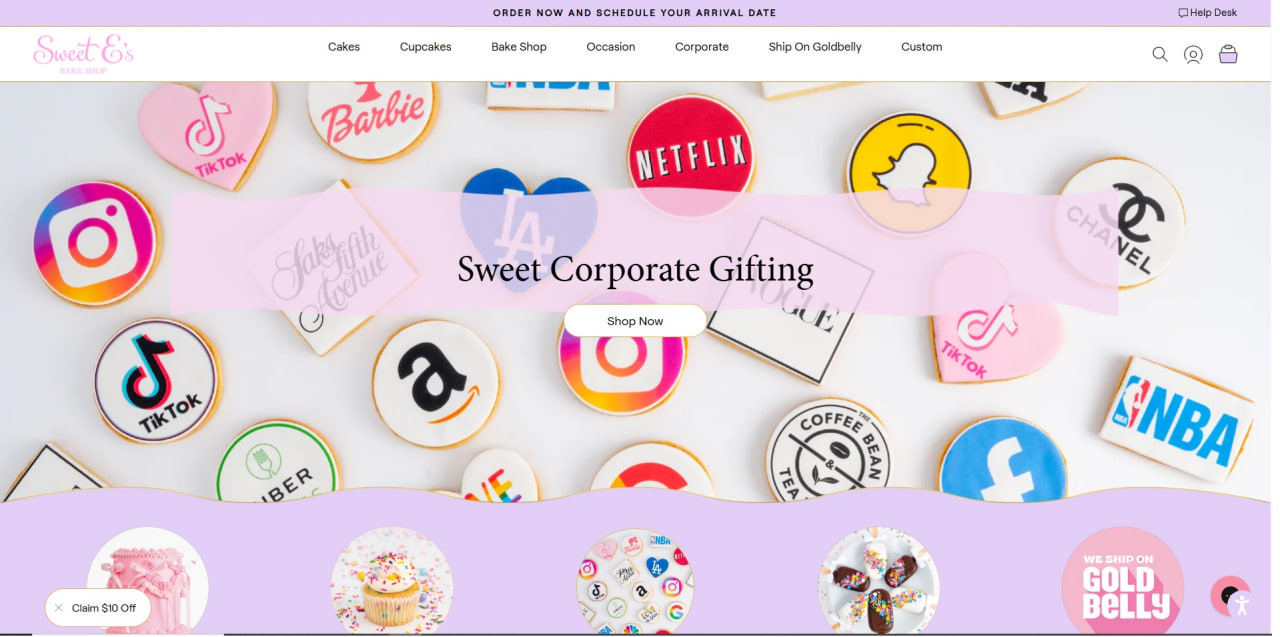The image size is (1280, 637).
Task: Click the Shop Now button
Action: tap(635, 321)
